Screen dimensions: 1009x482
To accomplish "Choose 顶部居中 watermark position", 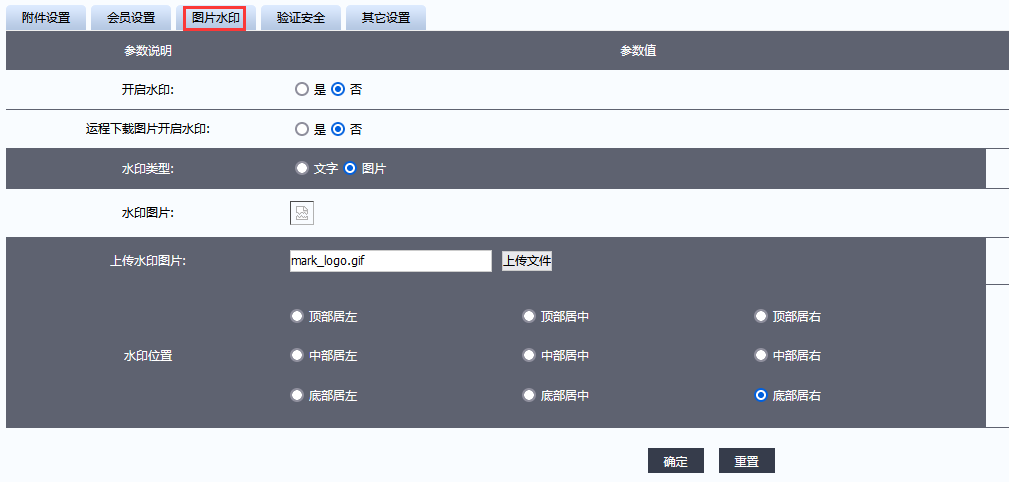I will (529, 316).
